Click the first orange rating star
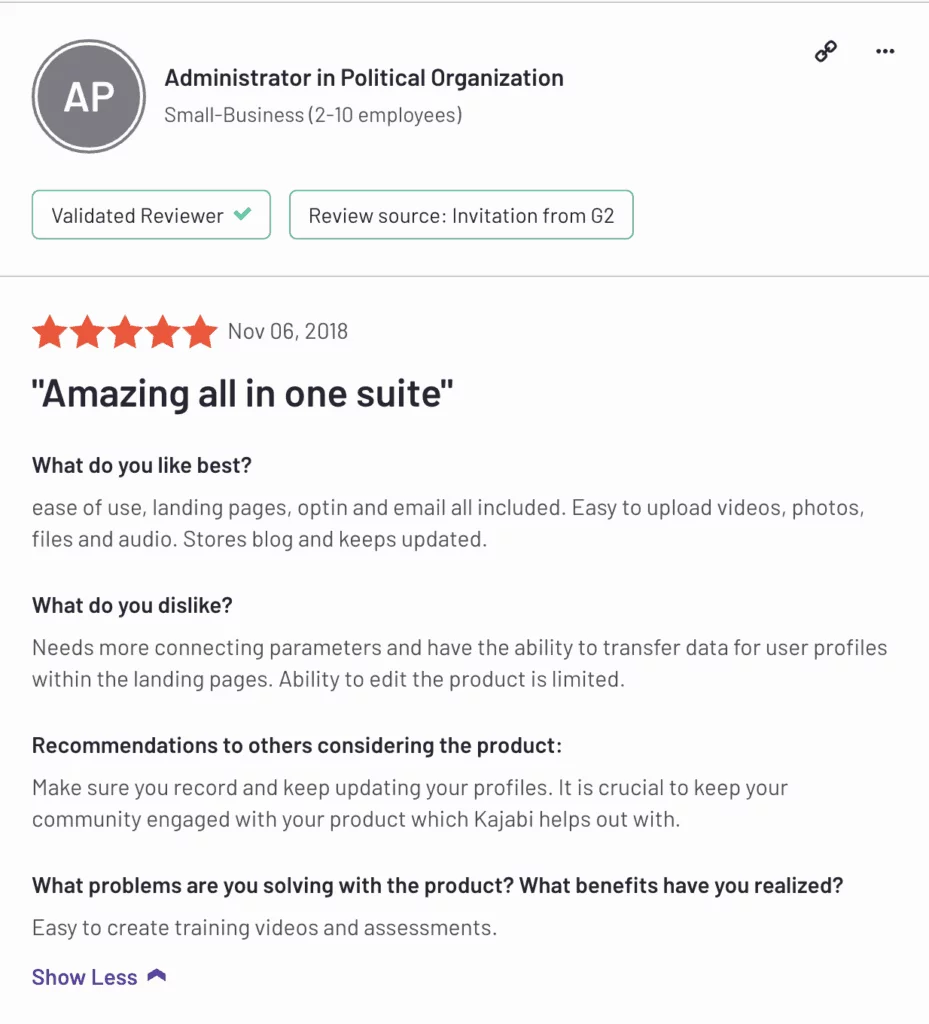The image size is (929, 1024). pos(50,331)
